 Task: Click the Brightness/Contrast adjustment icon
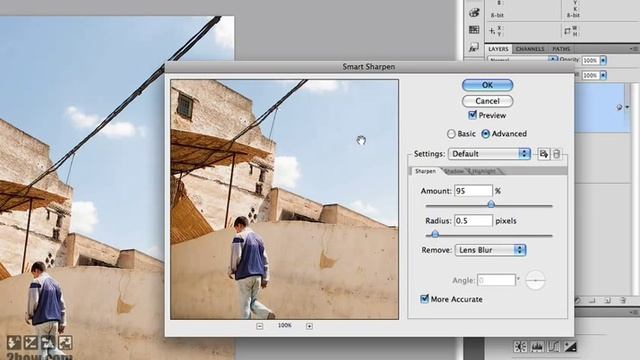pos(520,347)
